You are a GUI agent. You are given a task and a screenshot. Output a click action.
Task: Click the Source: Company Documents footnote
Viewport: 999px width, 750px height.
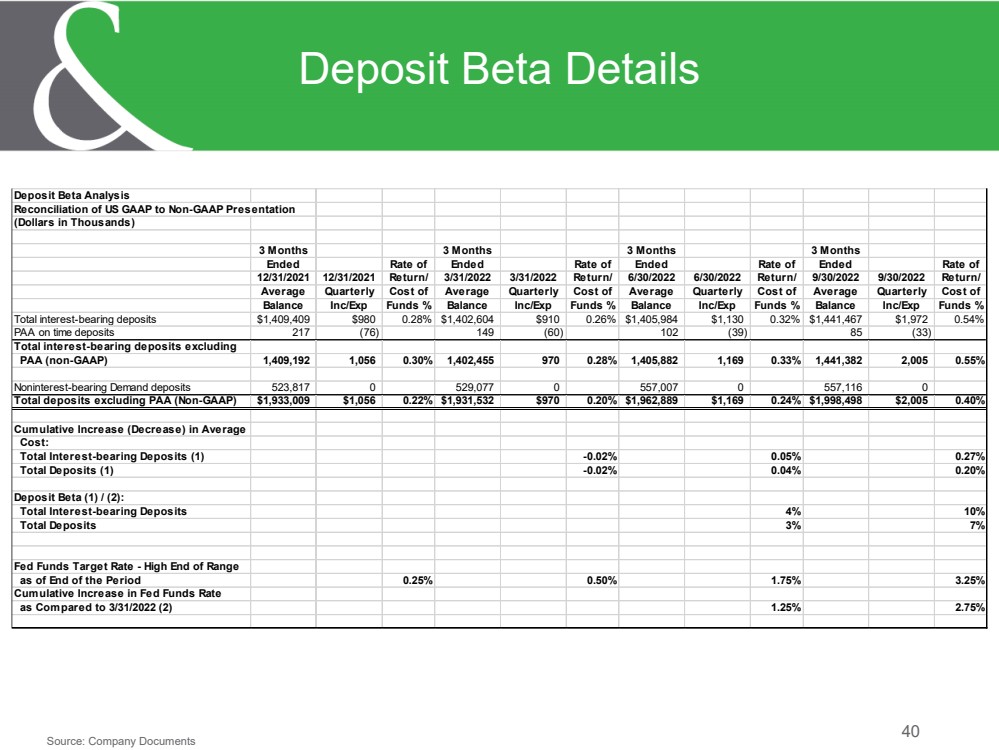click(121, 741)
